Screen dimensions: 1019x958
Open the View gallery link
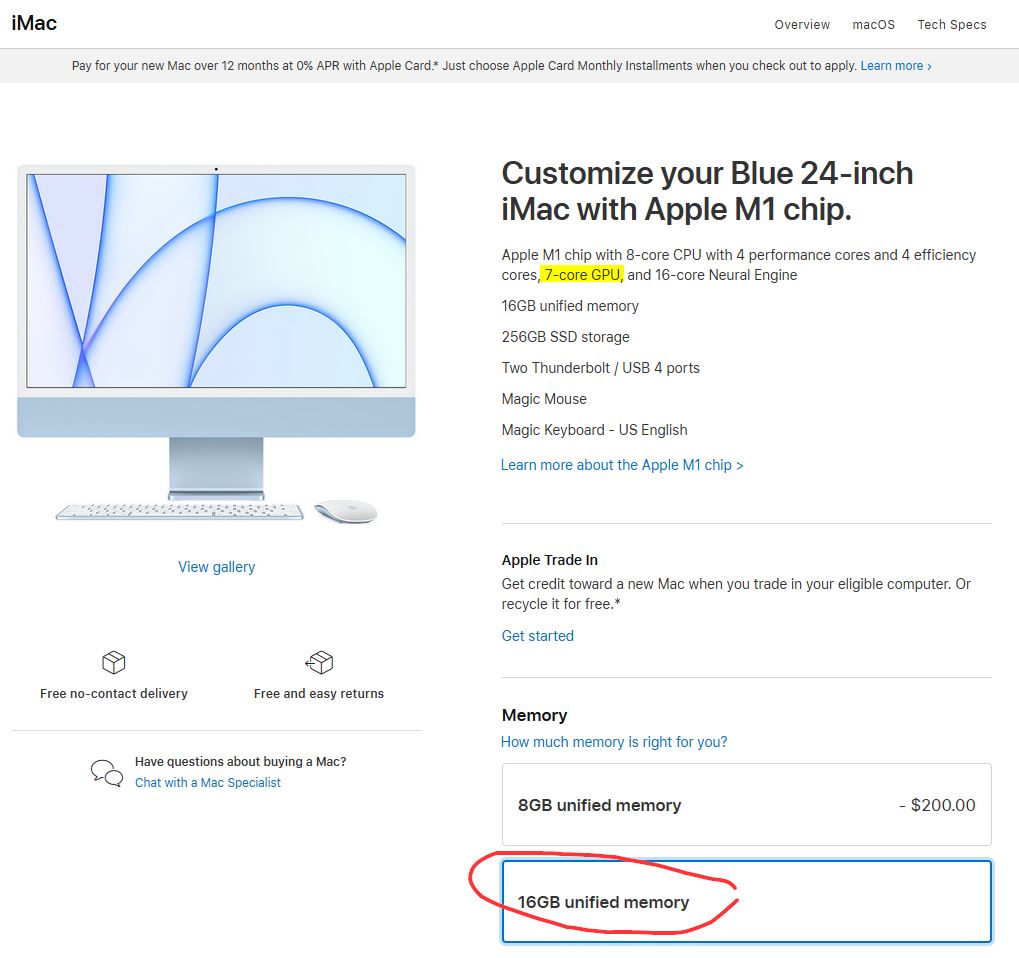pos(216,567)
